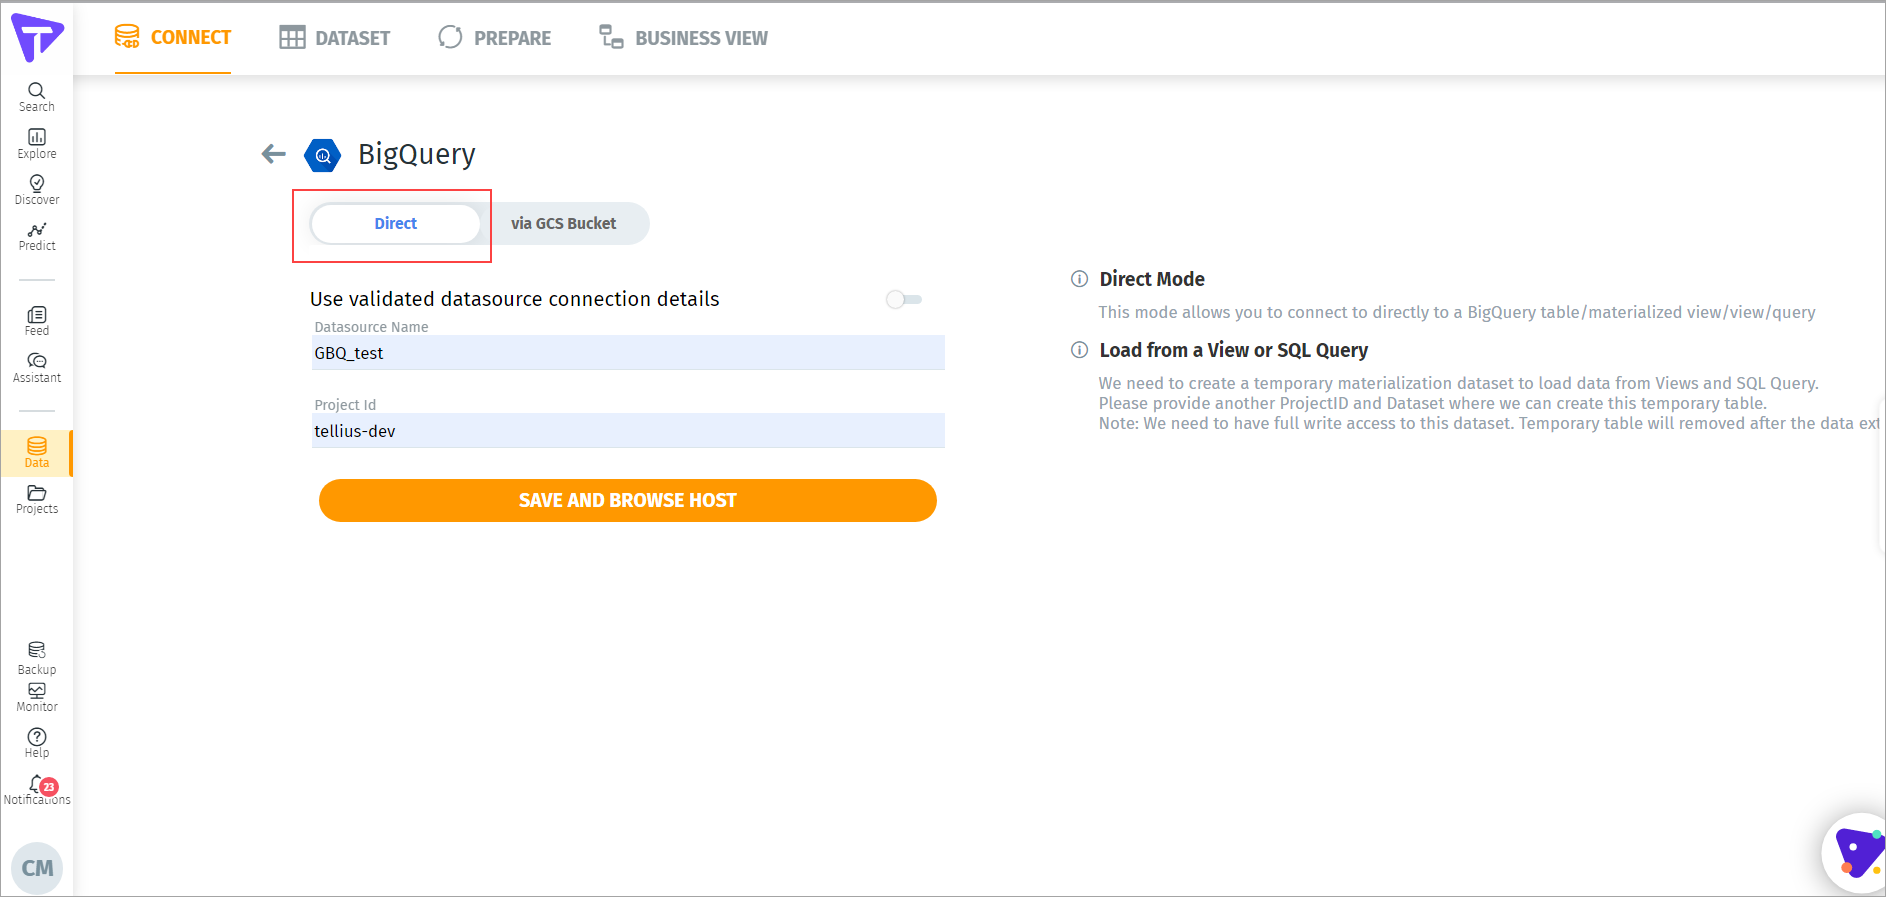Click the Tellius logo at top left
The height and width of the screenshot is (897, 1886).
click(37, 38)
